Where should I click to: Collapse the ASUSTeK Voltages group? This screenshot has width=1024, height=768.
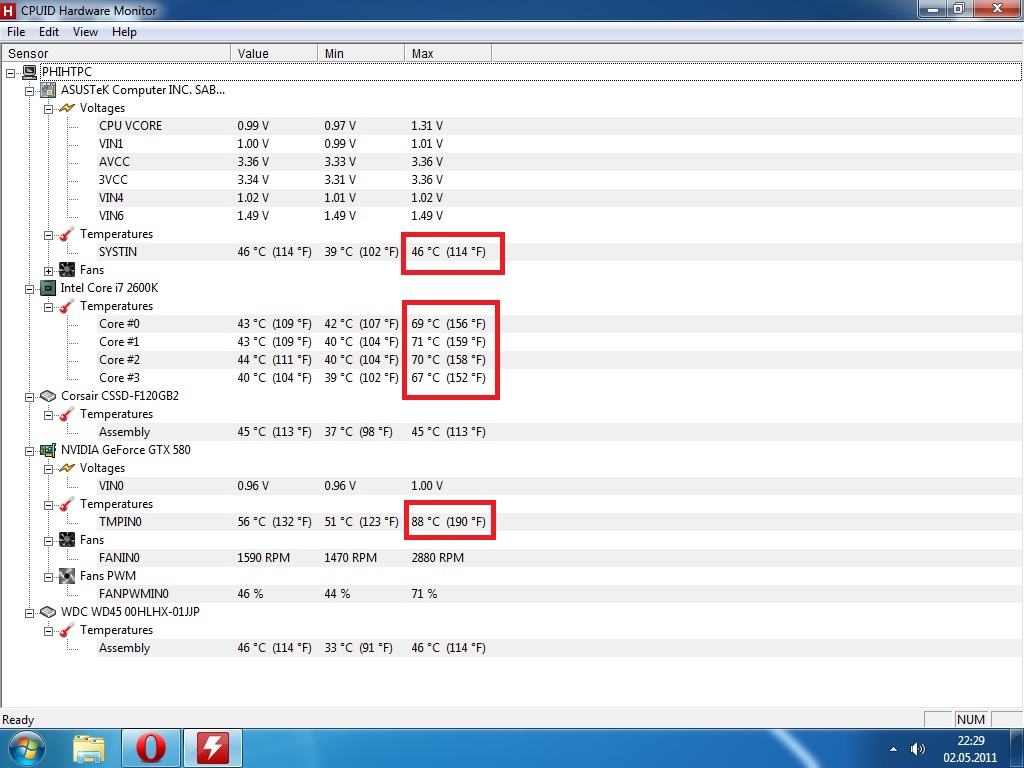point(48,109)
